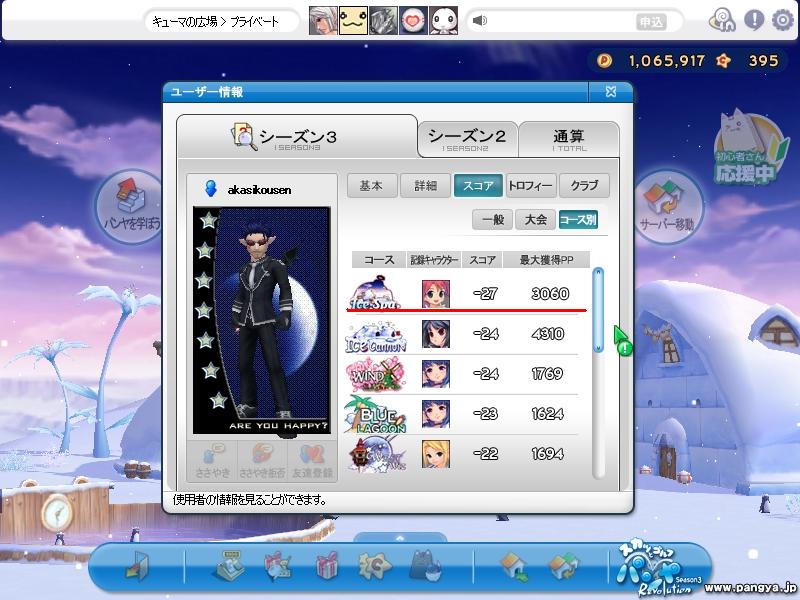Click the 記録キャラクター column header
Image resolution: width=800 pixels, height=600 pixels.
(x=434, y=260)
